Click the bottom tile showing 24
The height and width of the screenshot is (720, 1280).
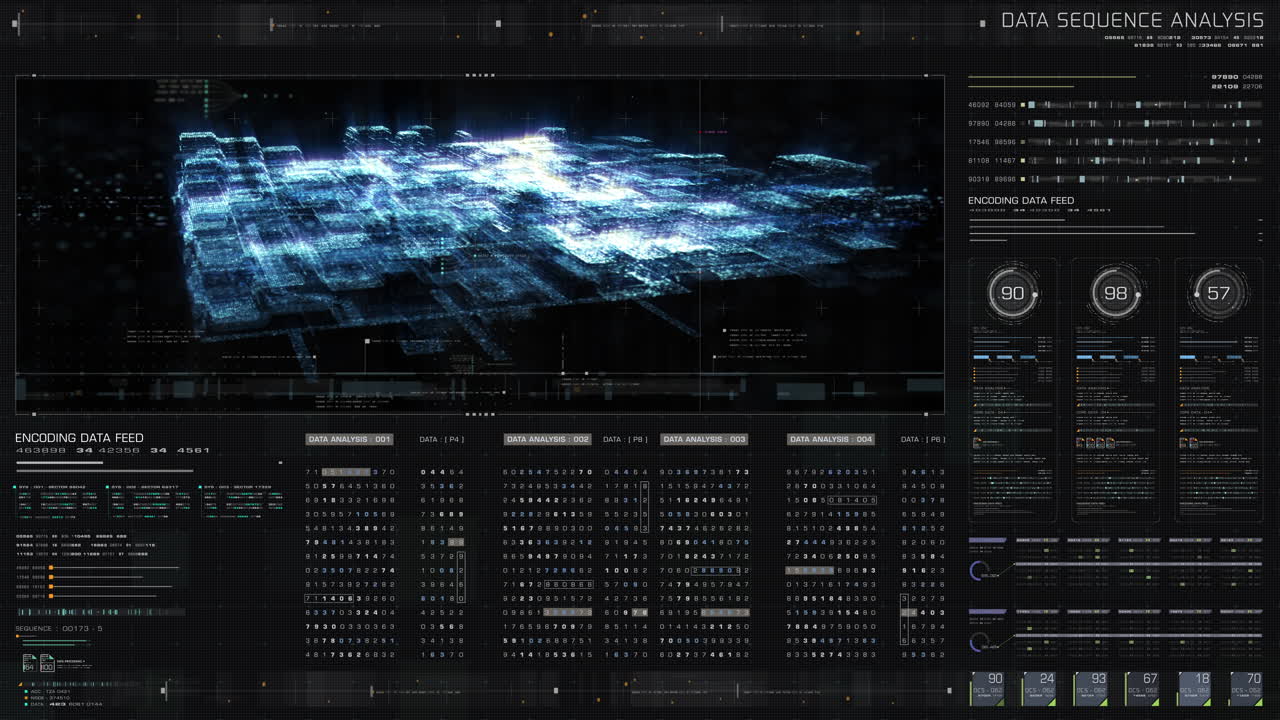pyautogui.click(x=1038, y=688)
